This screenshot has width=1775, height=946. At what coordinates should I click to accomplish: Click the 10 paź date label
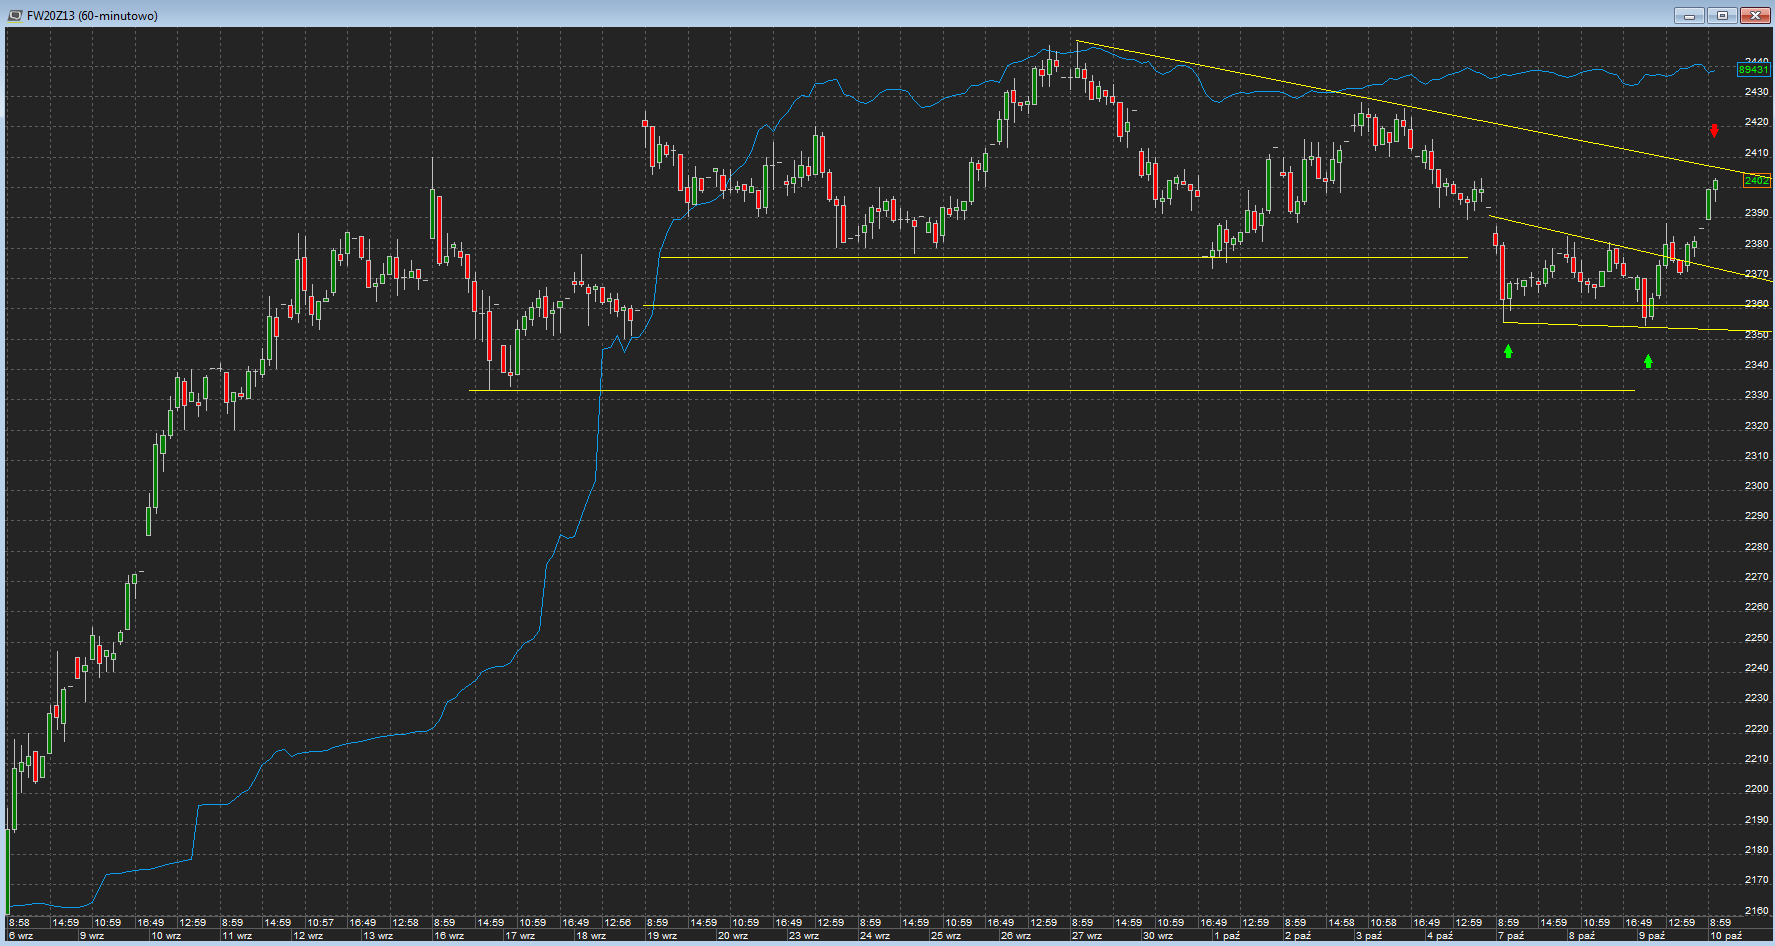click(x=1727, y=936)
